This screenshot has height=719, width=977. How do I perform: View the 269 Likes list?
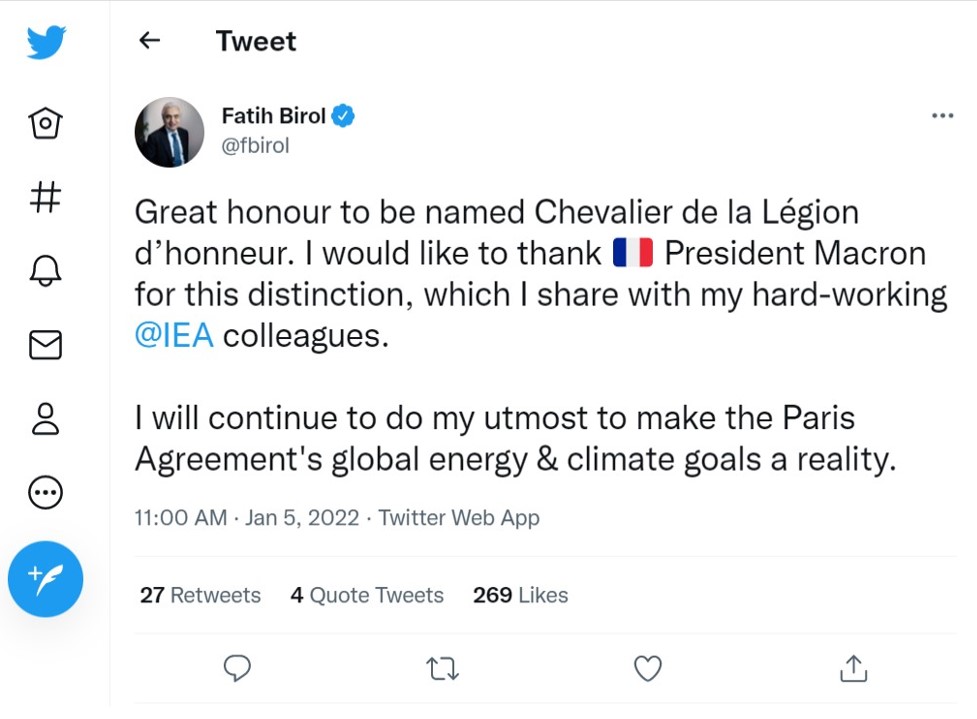pyautogui.click(x=520, y=595)
